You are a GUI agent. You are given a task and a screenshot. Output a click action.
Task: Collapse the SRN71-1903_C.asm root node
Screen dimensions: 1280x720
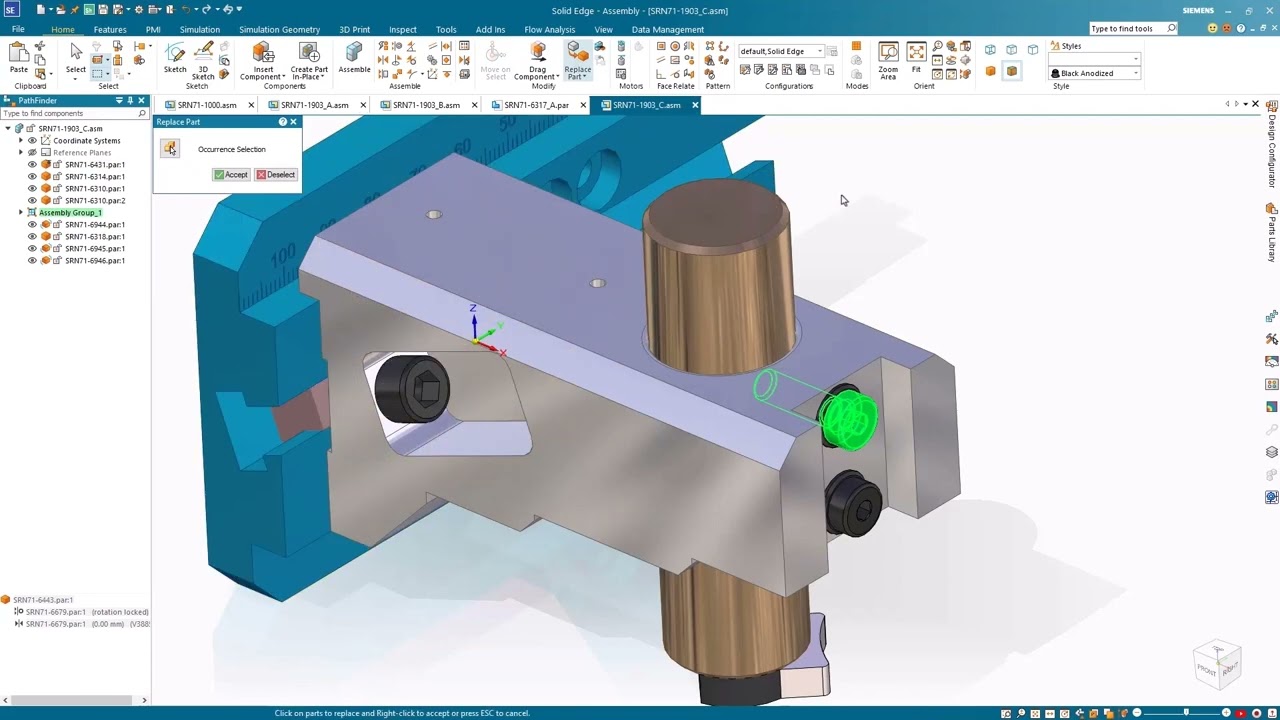click(8, 129)
